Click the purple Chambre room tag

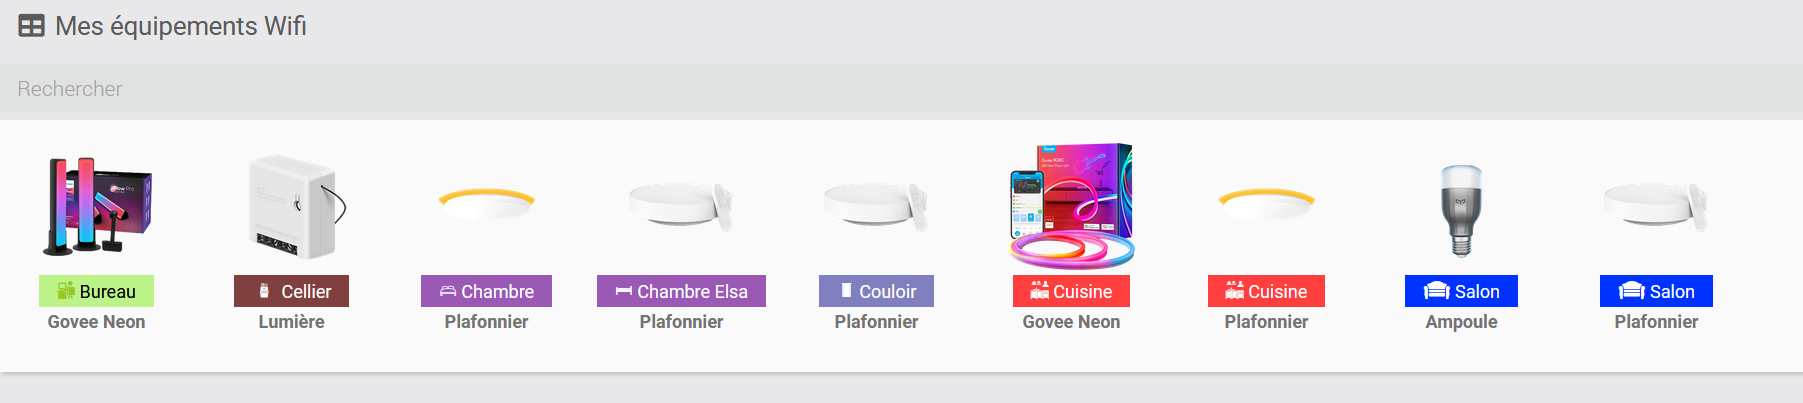pyautogui.click(x=487, y=291)
